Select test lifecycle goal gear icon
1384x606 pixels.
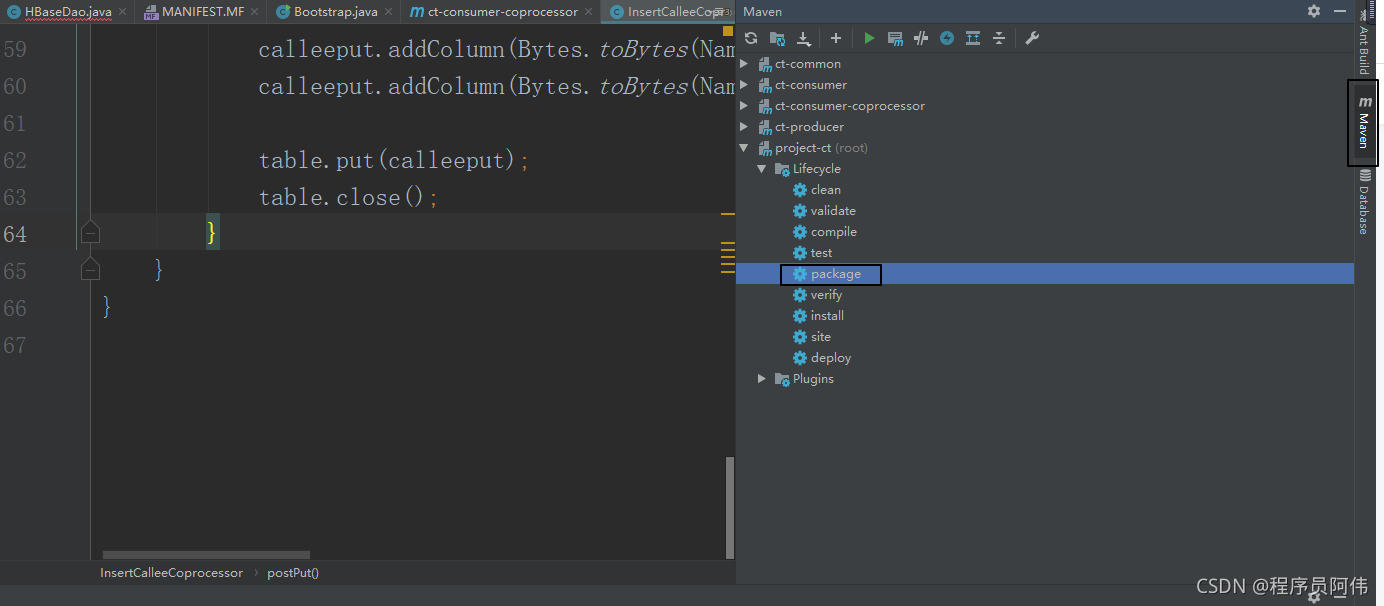800,253
